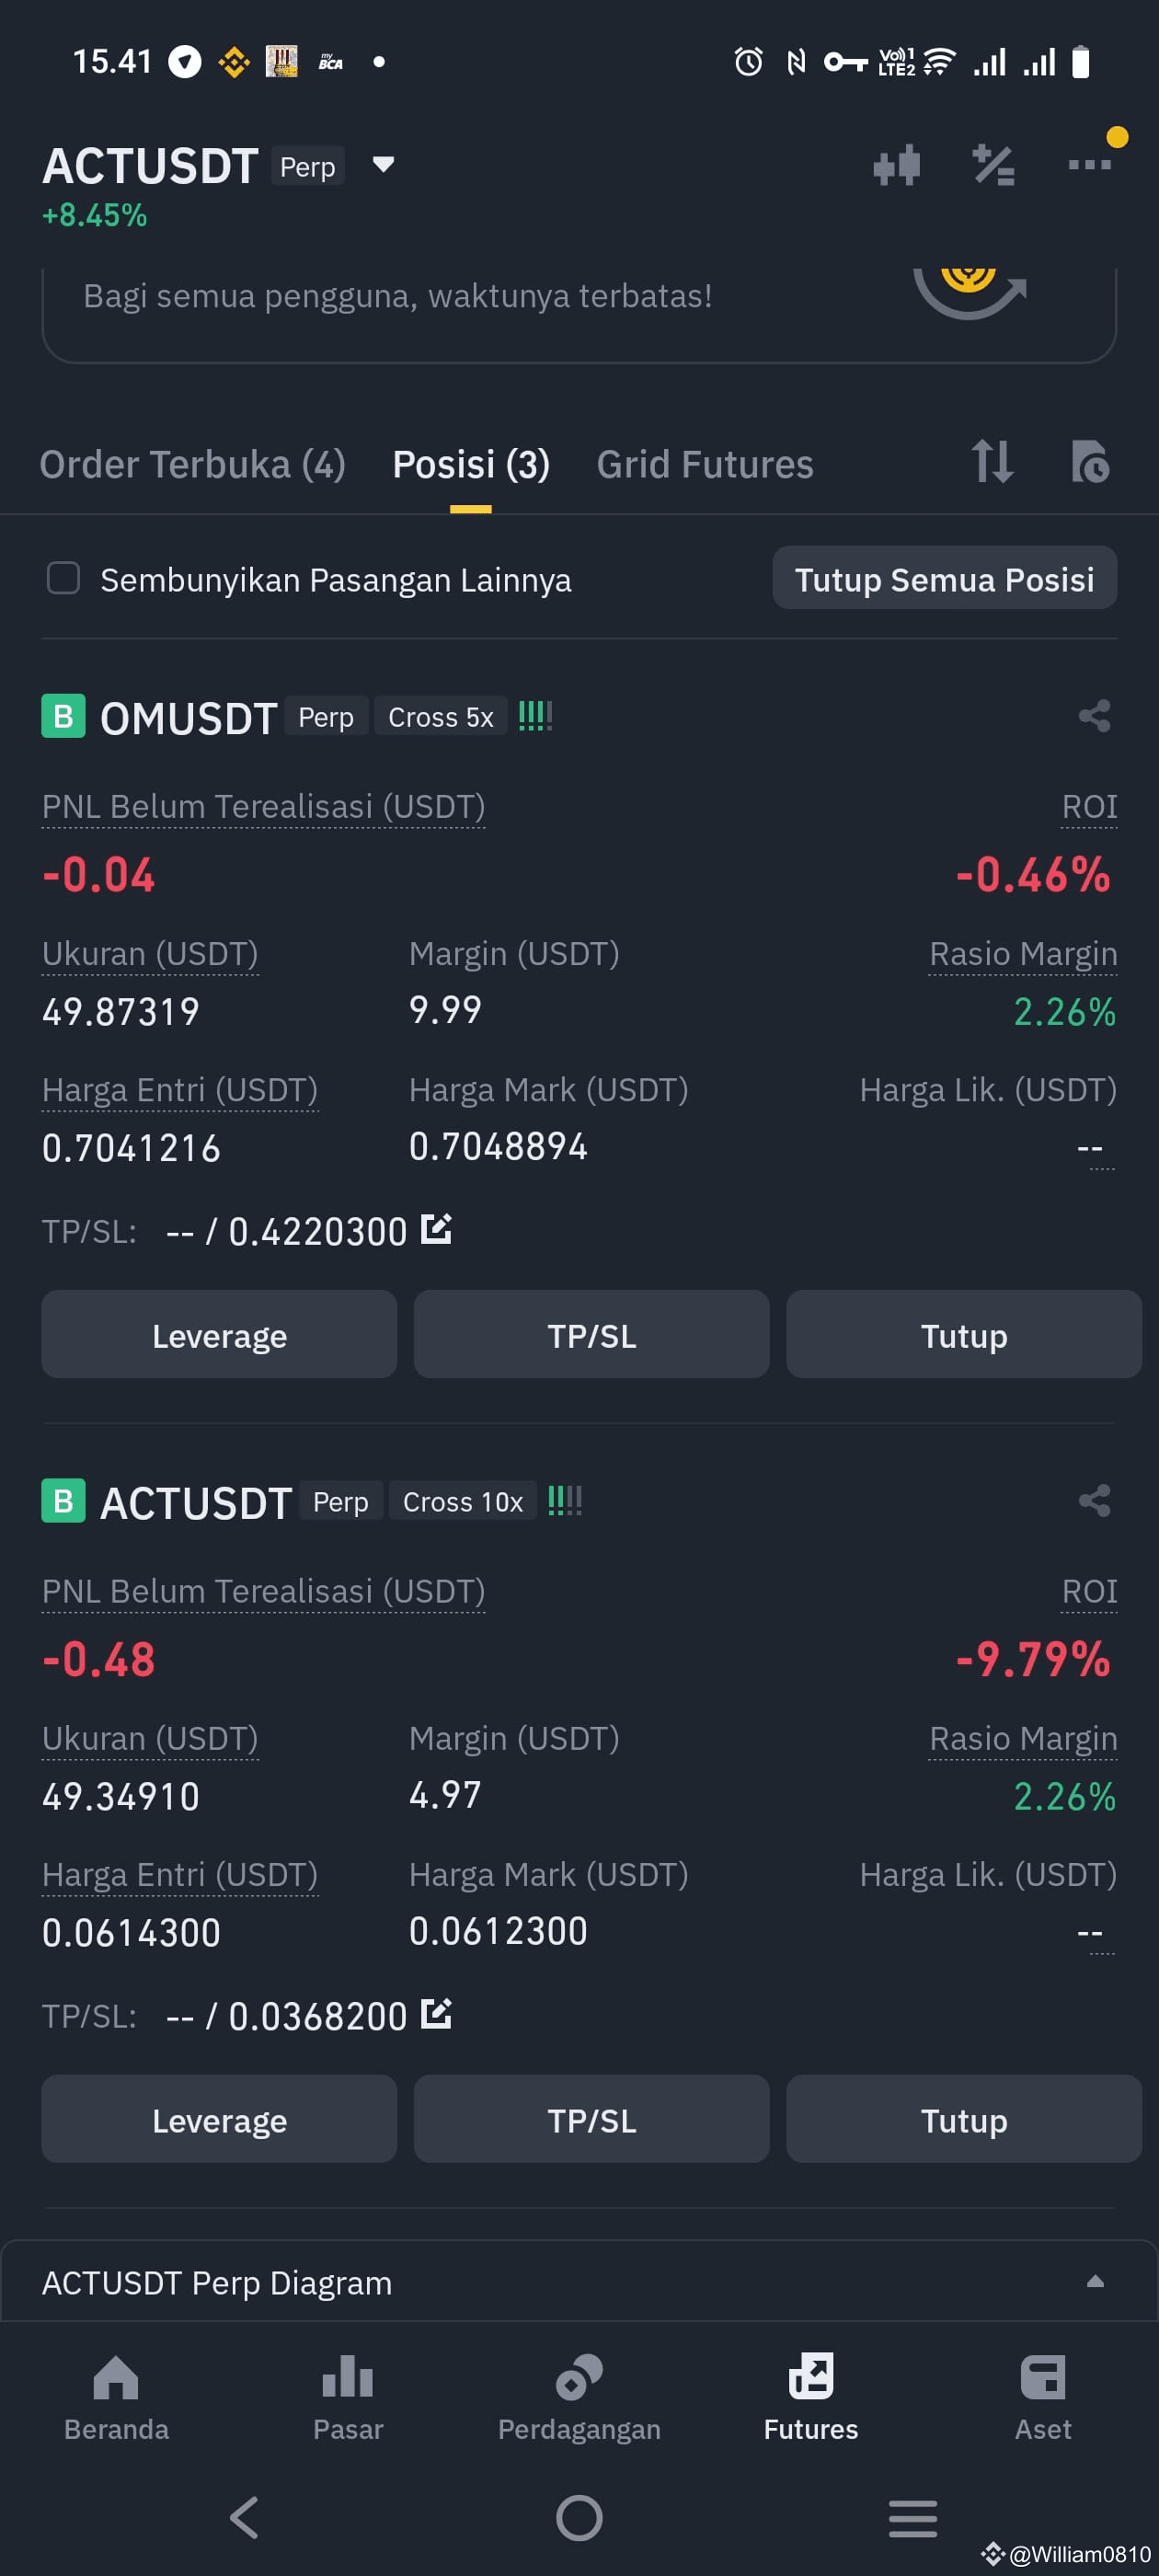Tap the sort arrows icon beside tabs
This screenshot has height=2576, width=1159.
[992, 462]
